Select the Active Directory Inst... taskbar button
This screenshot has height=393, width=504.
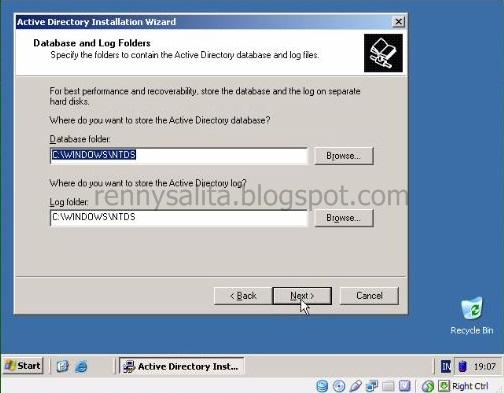click(x=181, y=366)
